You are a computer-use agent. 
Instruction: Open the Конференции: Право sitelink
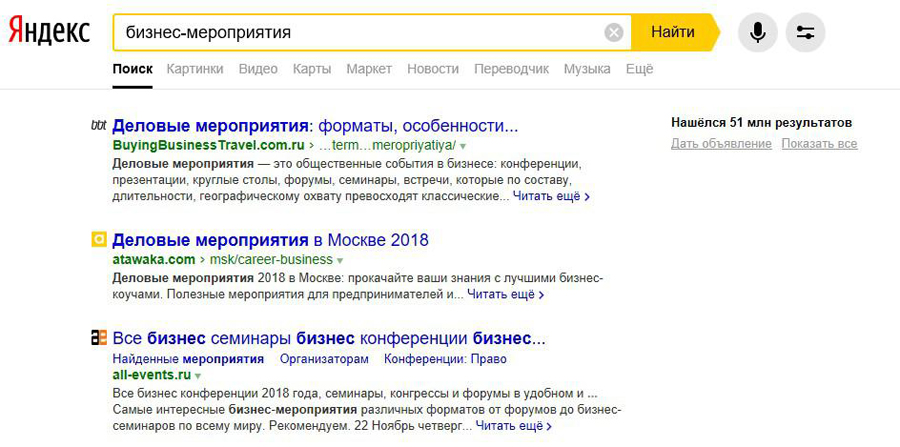pyautogui.click(x=445, y=359)
